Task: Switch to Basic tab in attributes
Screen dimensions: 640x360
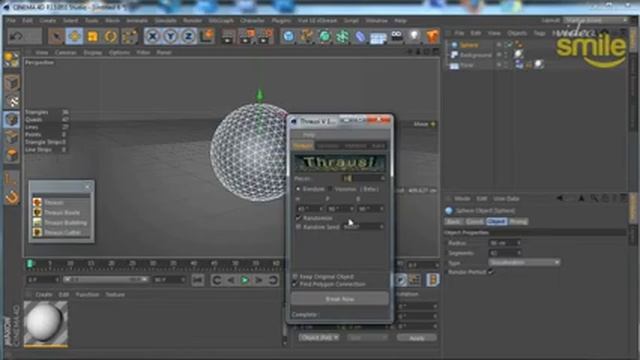Action: (453, 222)
